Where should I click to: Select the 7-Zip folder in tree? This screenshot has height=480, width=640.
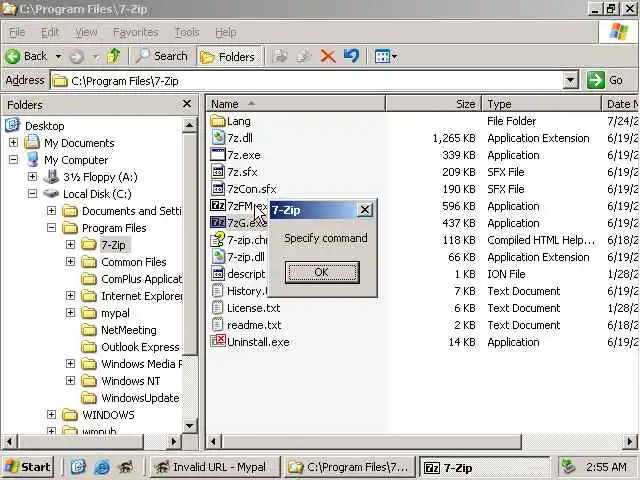tap(113, 245)
